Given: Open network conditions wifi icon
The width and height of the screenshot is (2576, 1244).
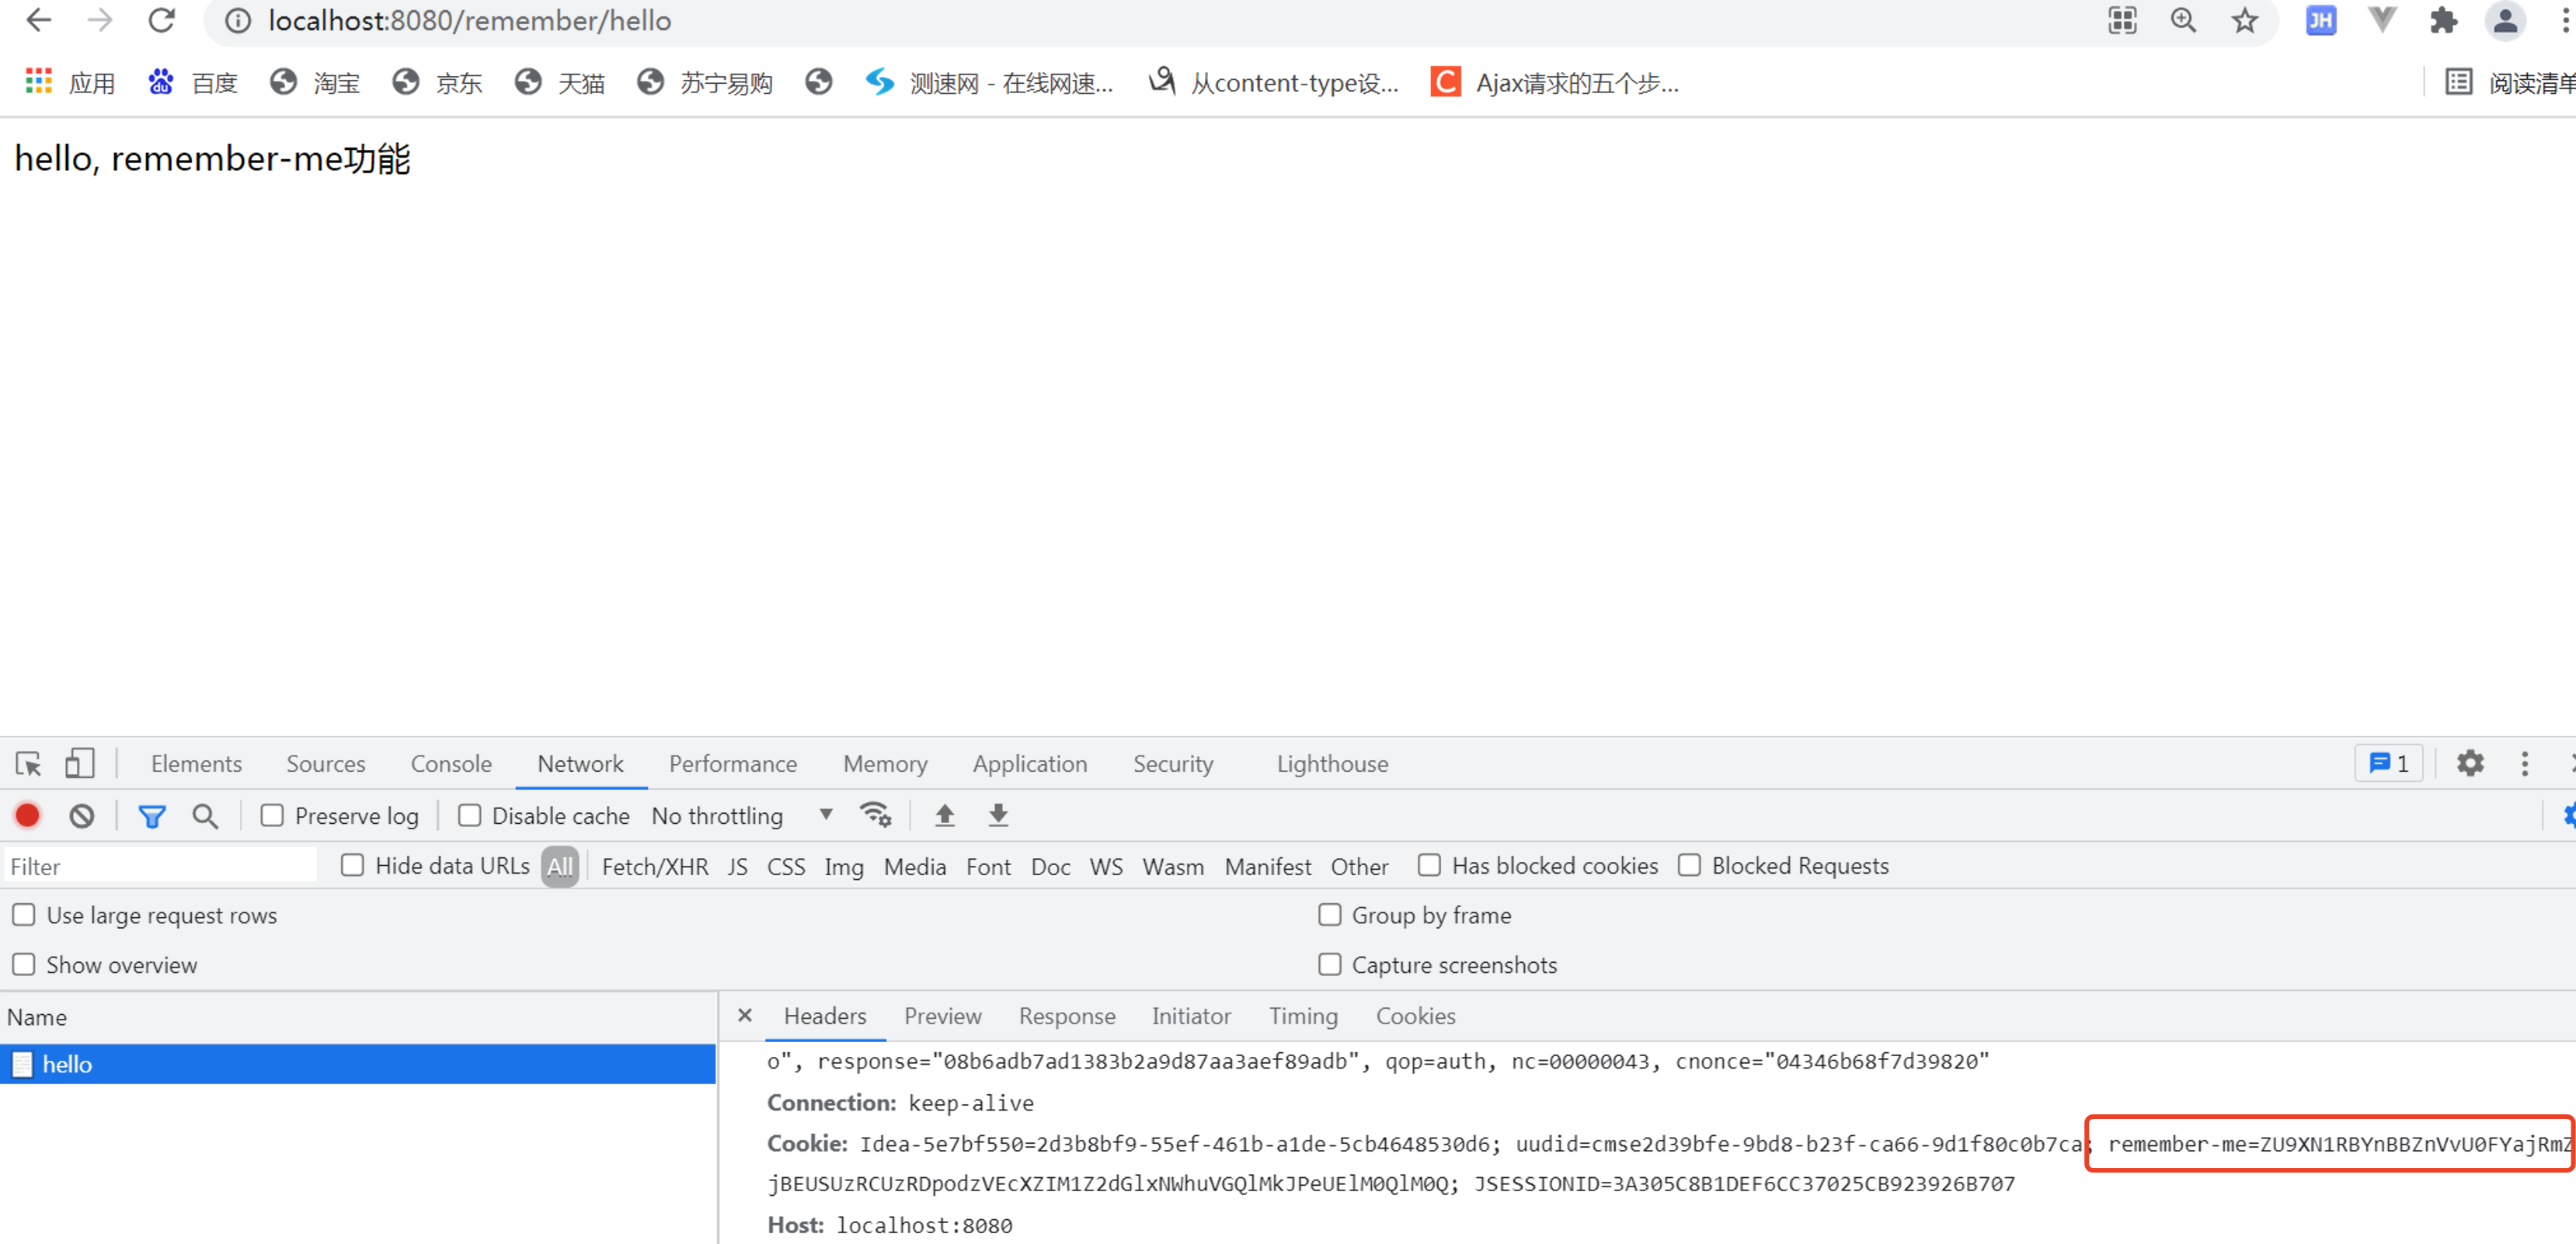Looking at the screenshot, I should (x=875, y=816).
